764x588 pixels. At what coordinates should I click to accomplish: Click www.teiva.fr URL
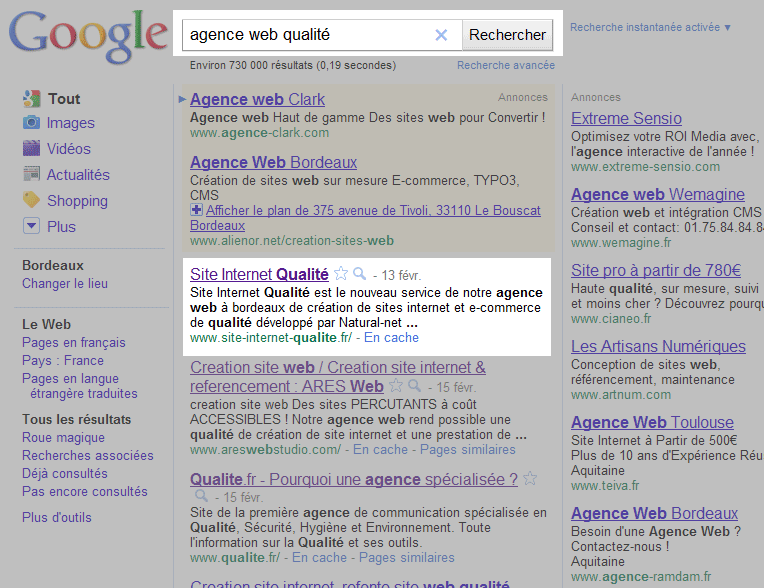605,486
